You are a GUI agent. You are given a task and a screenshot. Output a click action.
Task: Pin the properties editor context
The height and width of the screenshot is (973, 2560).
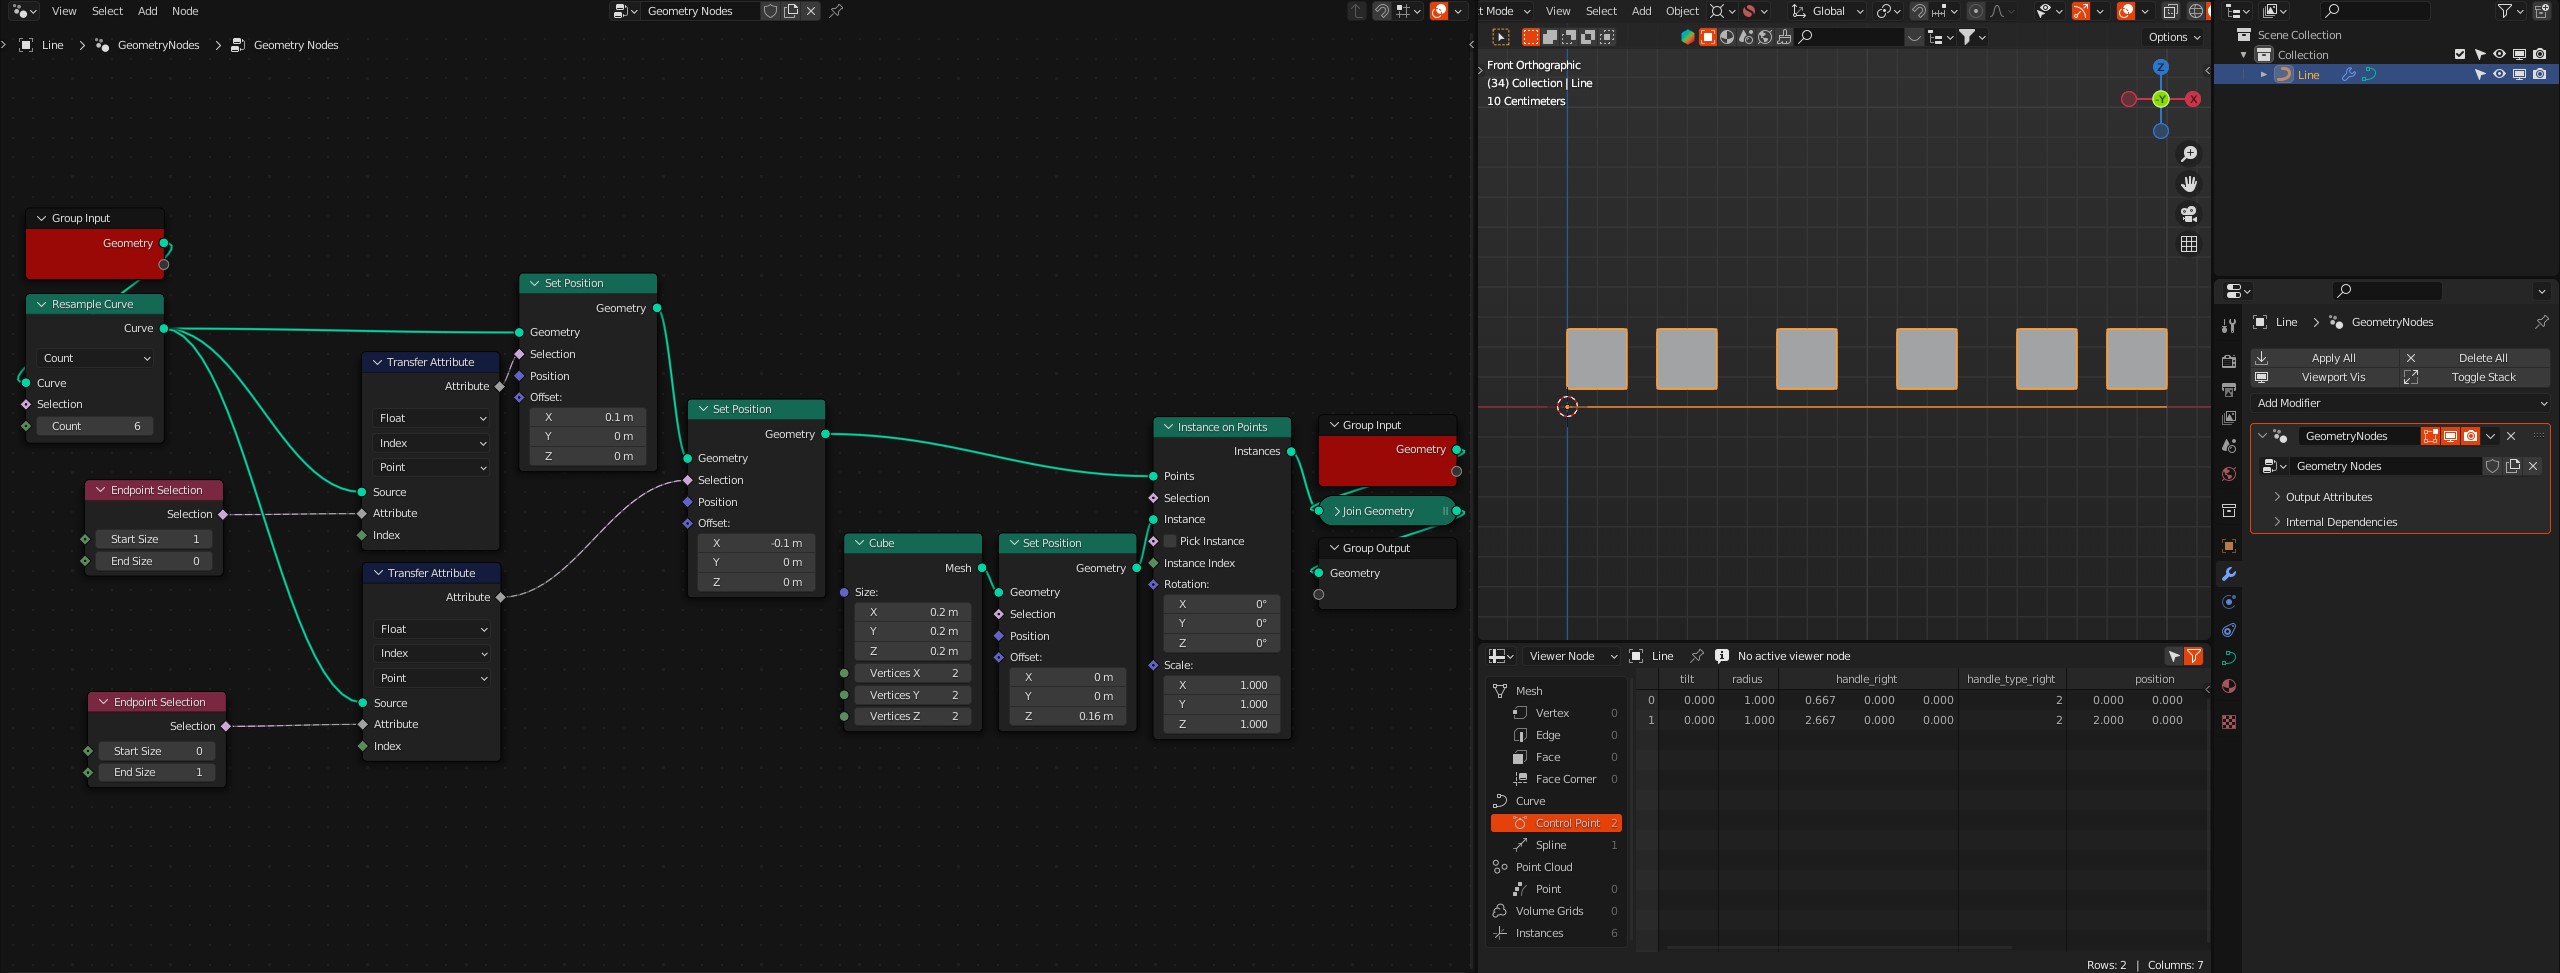pyautogui.click(x=2541, y=322)
